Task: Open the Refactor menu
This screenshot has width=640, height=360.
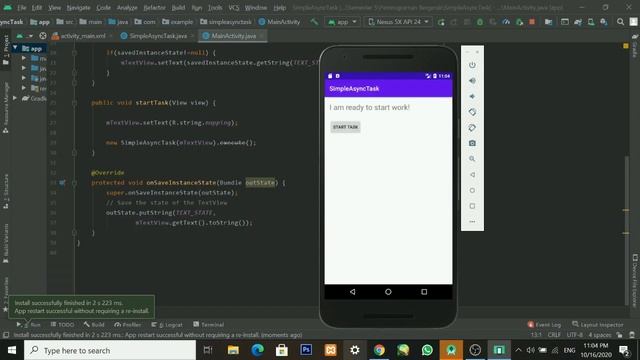Action: (154, 8)
